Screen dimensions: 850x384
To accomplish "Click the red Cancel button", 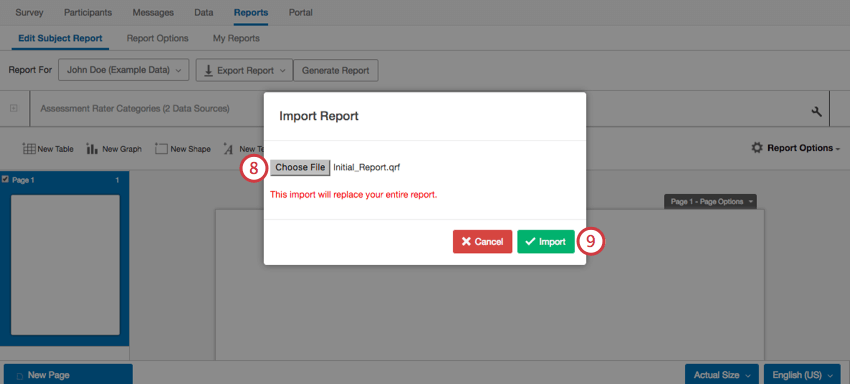I will click(x=482, y=242).
